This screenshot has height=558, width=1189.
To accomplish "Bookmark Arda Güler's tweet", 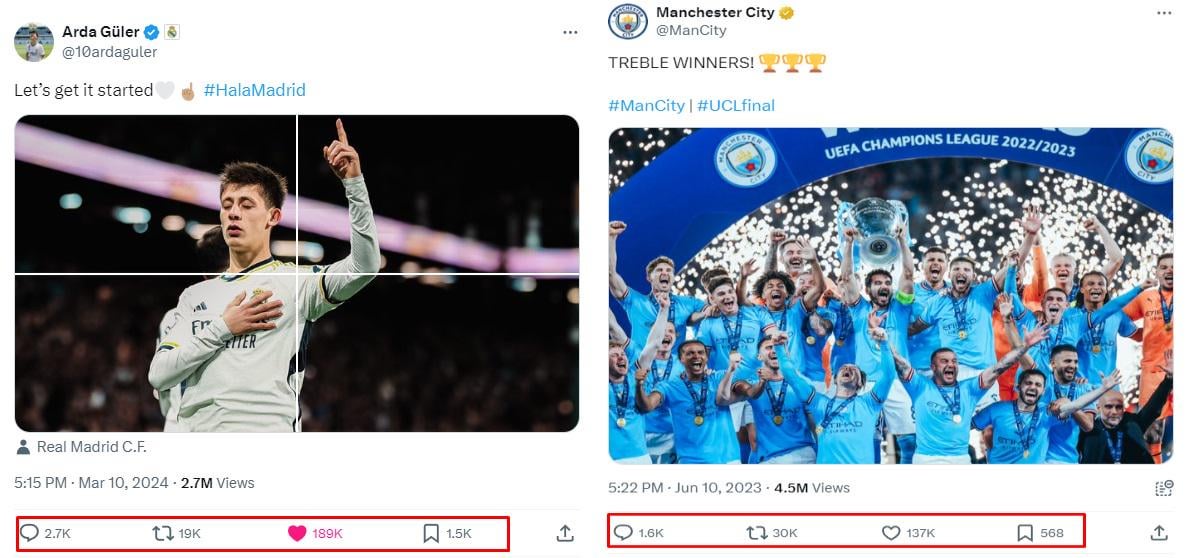I will pos(431,533).
